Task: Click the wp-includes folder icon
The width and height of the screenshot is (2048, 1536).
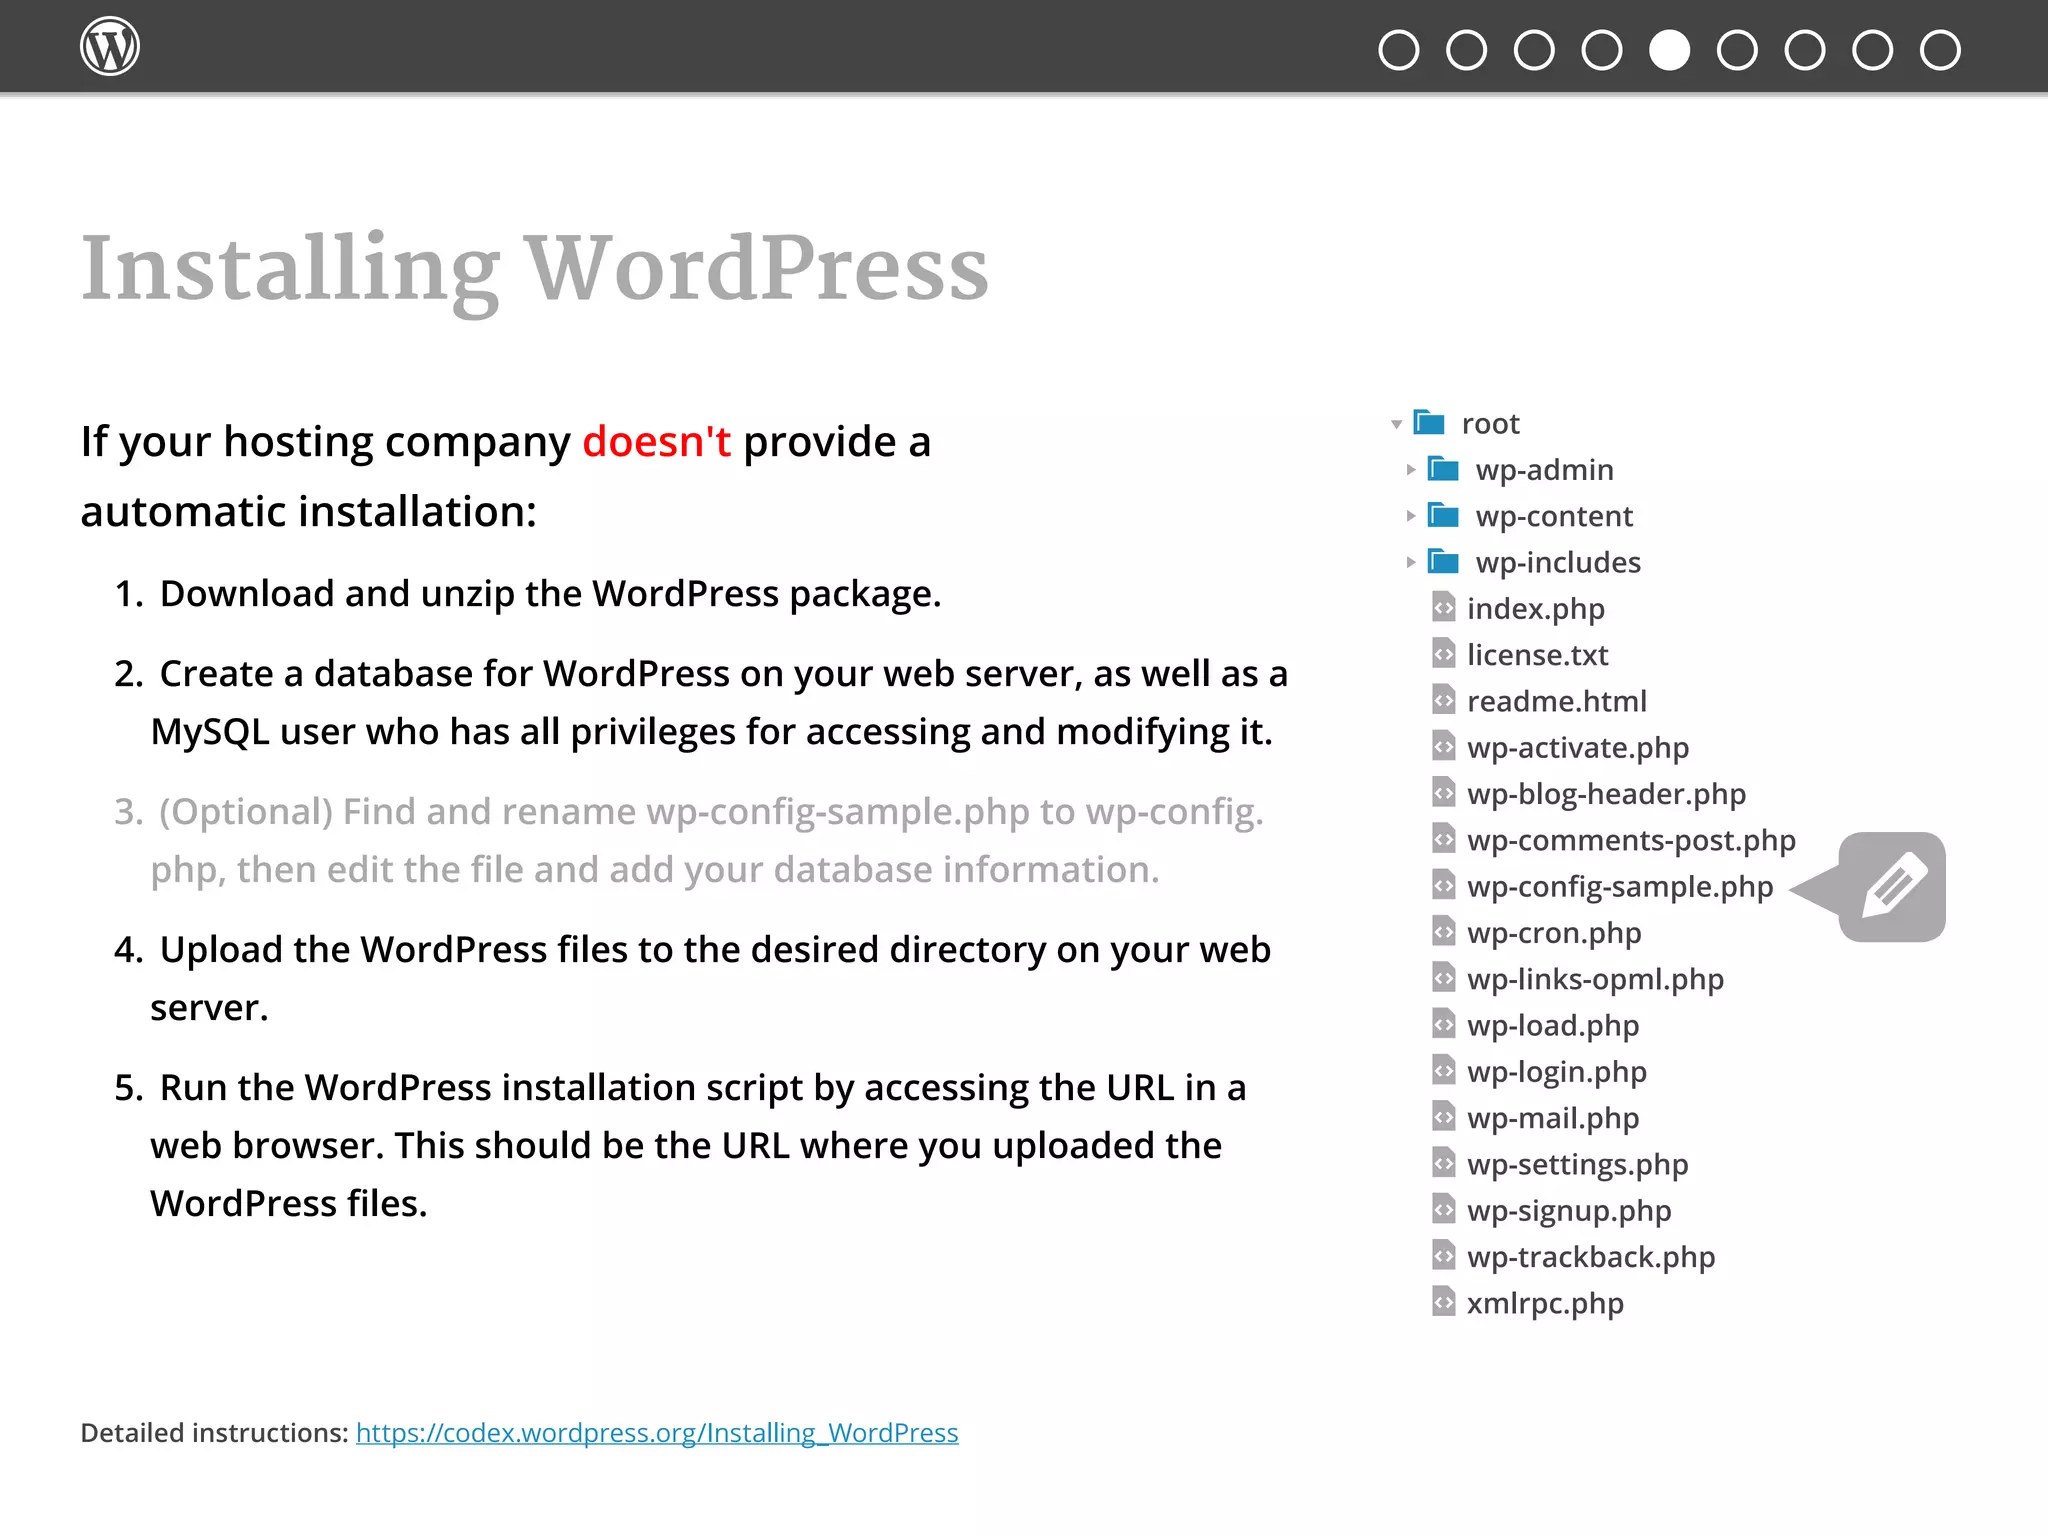Action: 1443,560
